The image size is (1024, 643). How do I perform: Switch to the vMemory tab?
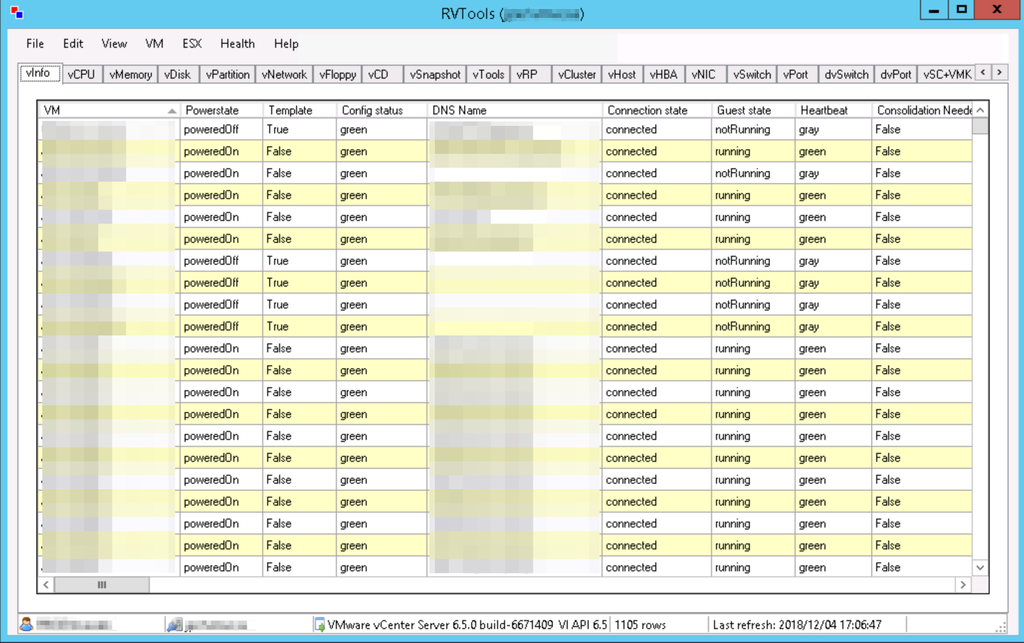point(131,74)
